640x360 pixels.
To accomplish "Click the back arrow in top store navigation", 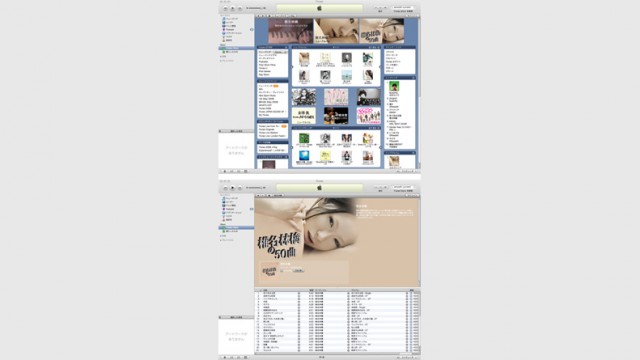I will [x=258, y=16].
